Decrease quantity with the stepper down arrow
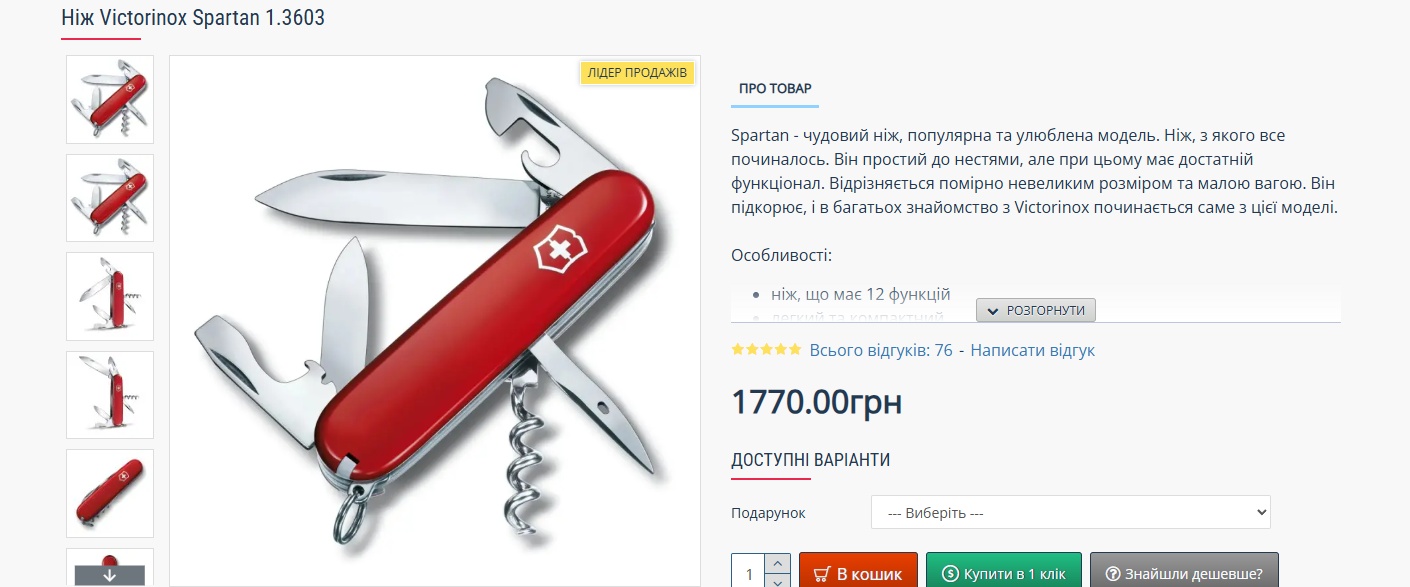Image resolution: width=1410 pixels, height=587 pixels. pyautogui.click(x=778, y=581)
